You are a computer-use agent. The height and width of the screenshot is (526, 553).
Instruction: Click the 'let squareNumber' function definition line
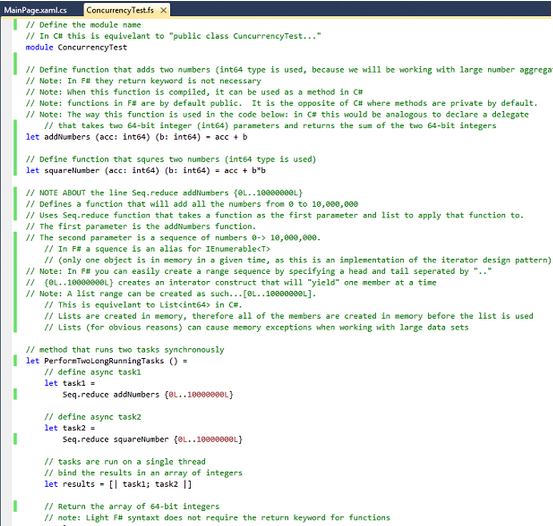click(x=146, y=170)
